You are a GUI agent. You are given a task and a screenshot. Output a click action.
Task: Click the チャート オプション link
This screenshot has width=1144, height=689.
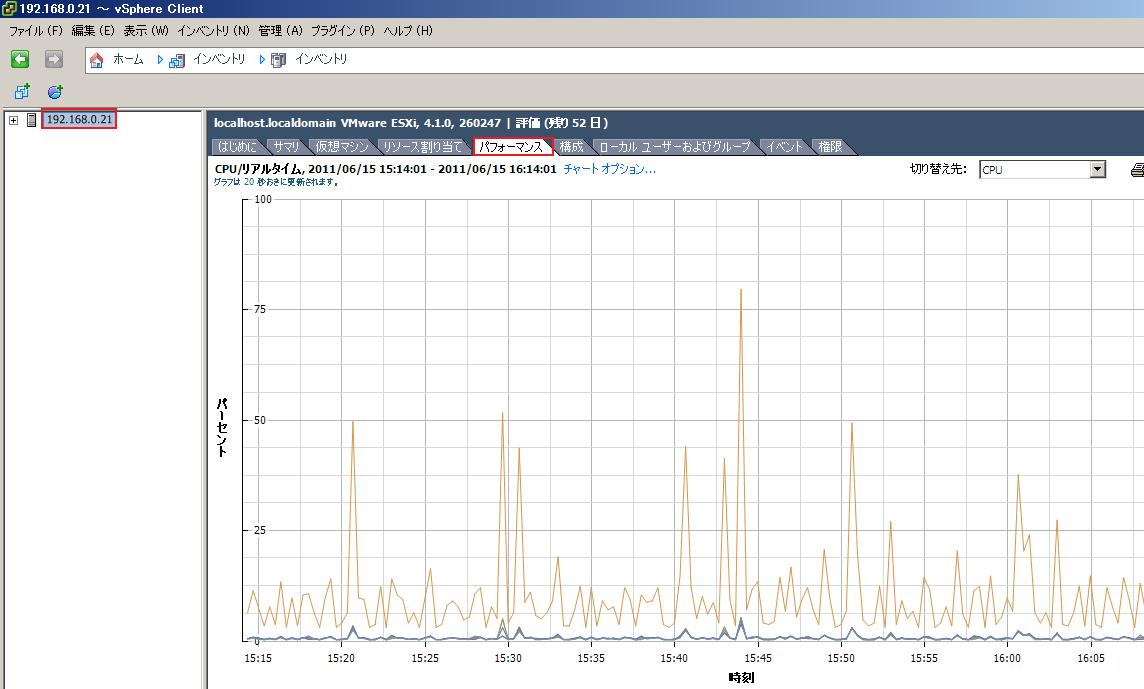pos(609,169)
